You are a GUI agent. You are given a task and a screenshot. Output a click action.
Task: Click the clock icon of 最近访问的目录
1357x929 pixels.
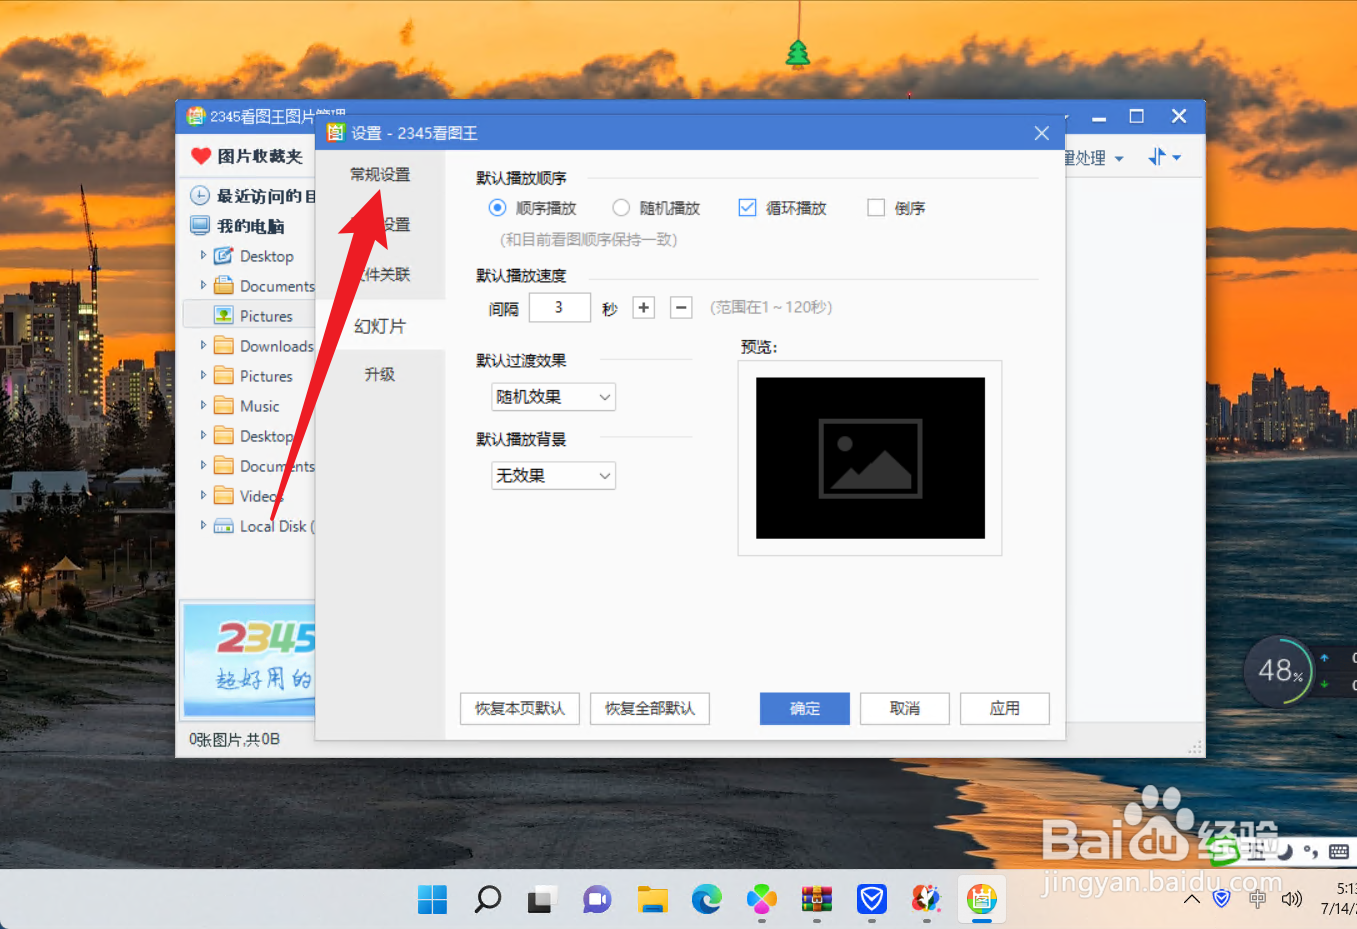[200, 196]
